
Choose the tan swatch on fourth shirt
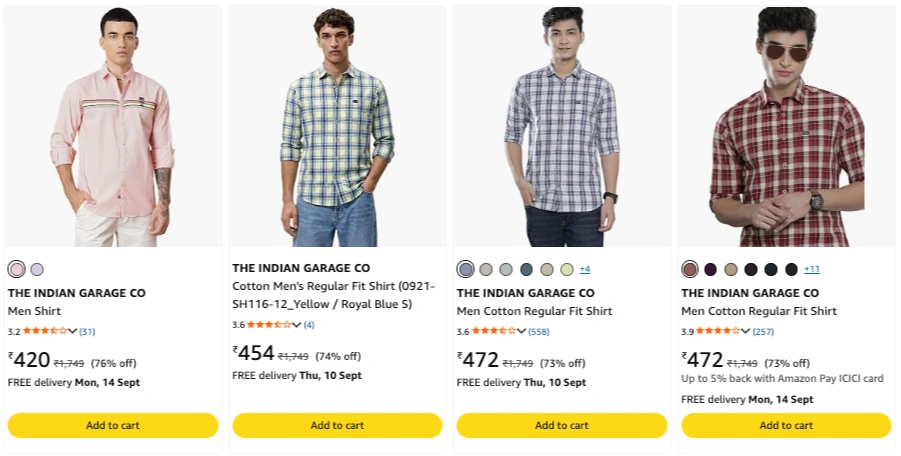pos(731,269)
